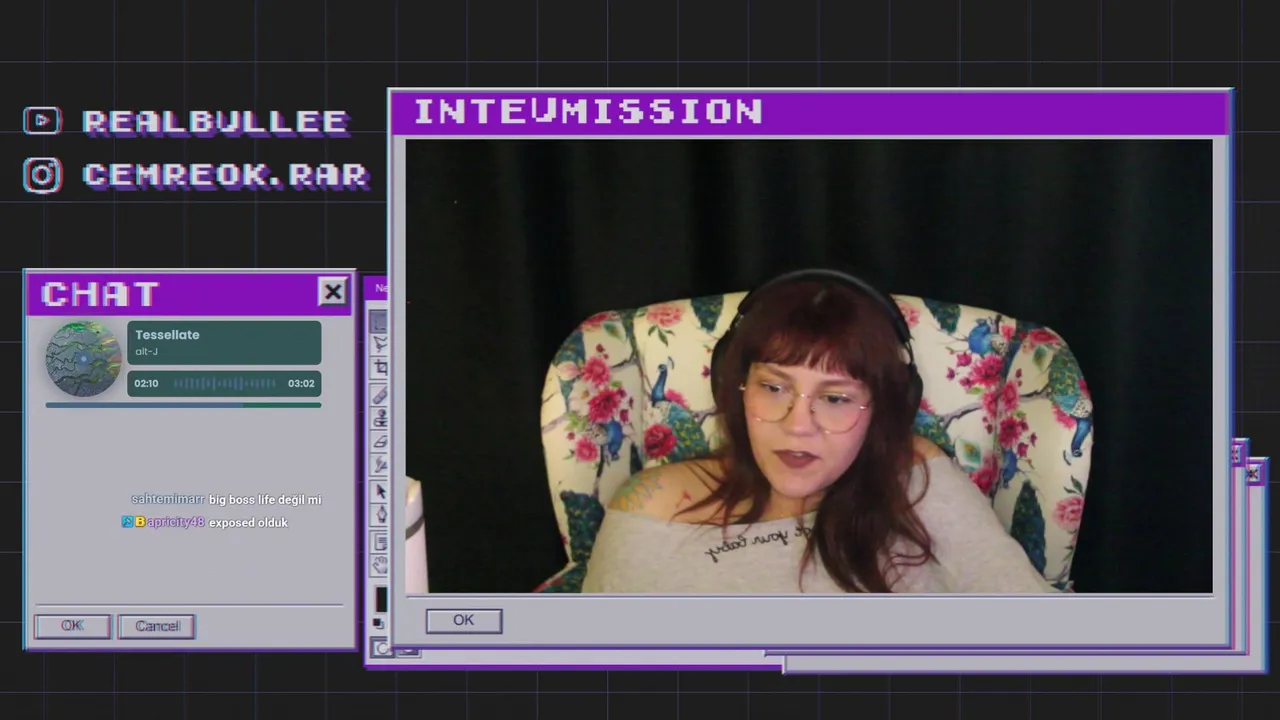The height and width of the screenshot is (720, 1280).
Task: Click the black foreground color swatch
Action: tap(380, 599)
